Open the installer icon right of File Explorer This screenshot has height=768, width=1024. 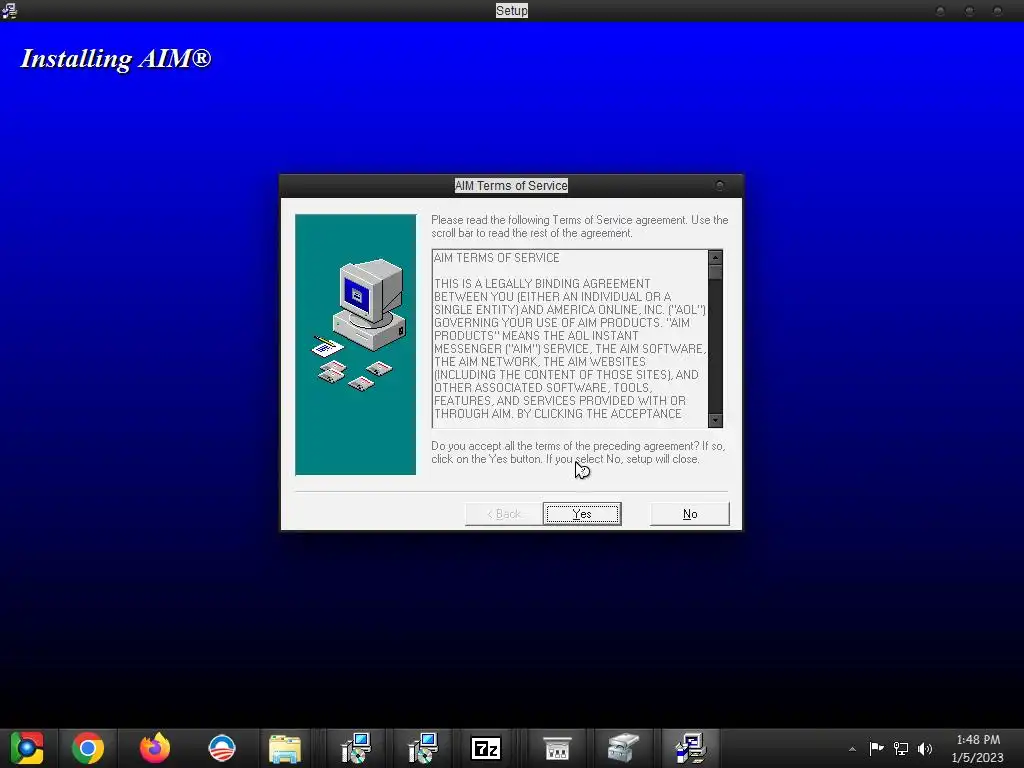click(x=356, y=748)
